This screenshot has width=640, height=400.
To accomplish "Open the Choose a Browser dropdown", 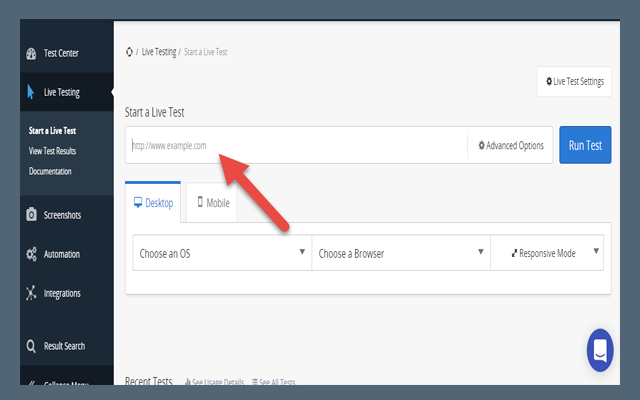I will pos(400,254).
